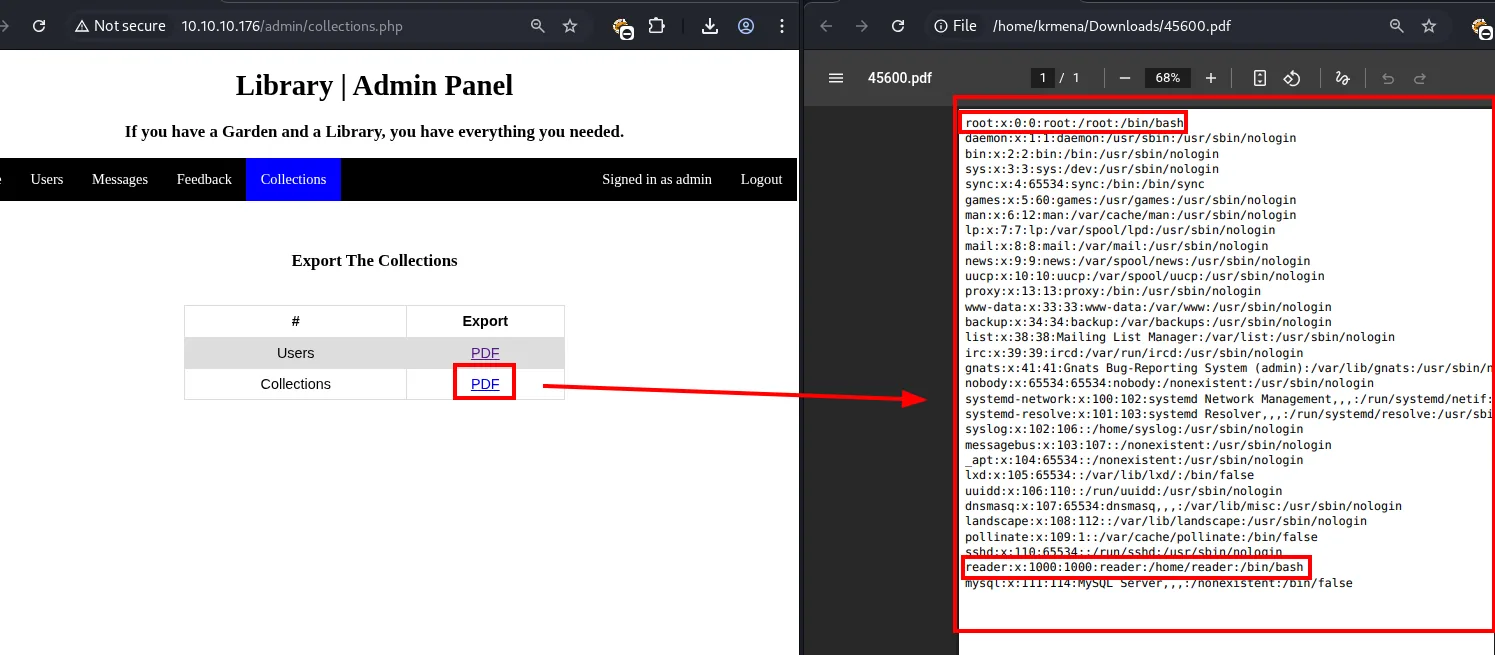Select the draw annotation tool in PDF viewer
1495x655 pixels.
click(1342, 78)
